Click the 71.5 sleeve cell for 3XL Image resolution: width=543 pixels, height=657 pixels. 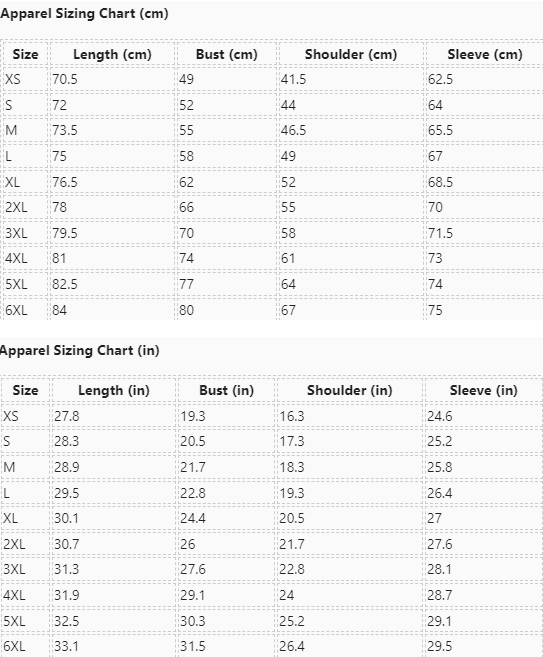pyautogui.click(x=485, y=233)
